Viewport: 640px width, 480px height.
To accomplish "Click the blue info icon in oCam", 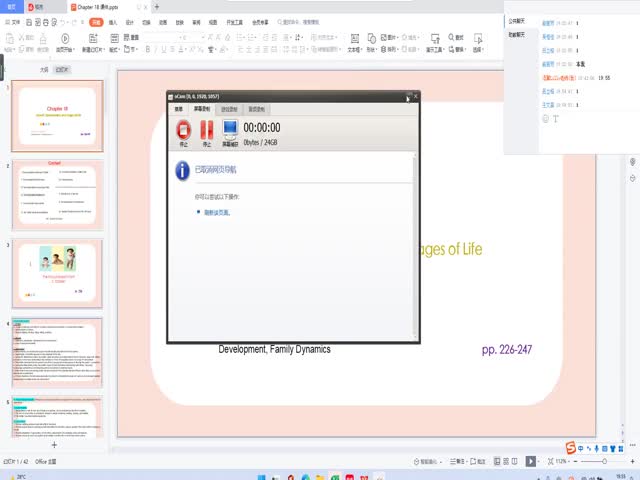I will coord(182,171).
